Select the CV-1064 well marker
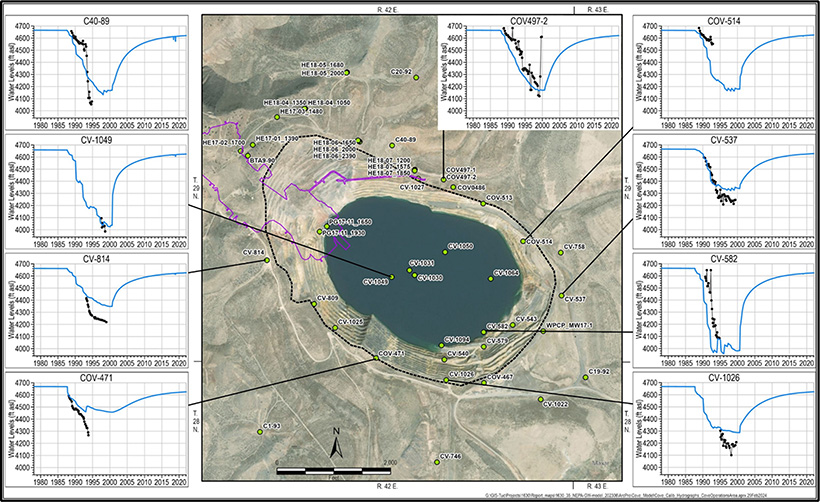This screenshot has height=502, width=820. pos(491,279)
